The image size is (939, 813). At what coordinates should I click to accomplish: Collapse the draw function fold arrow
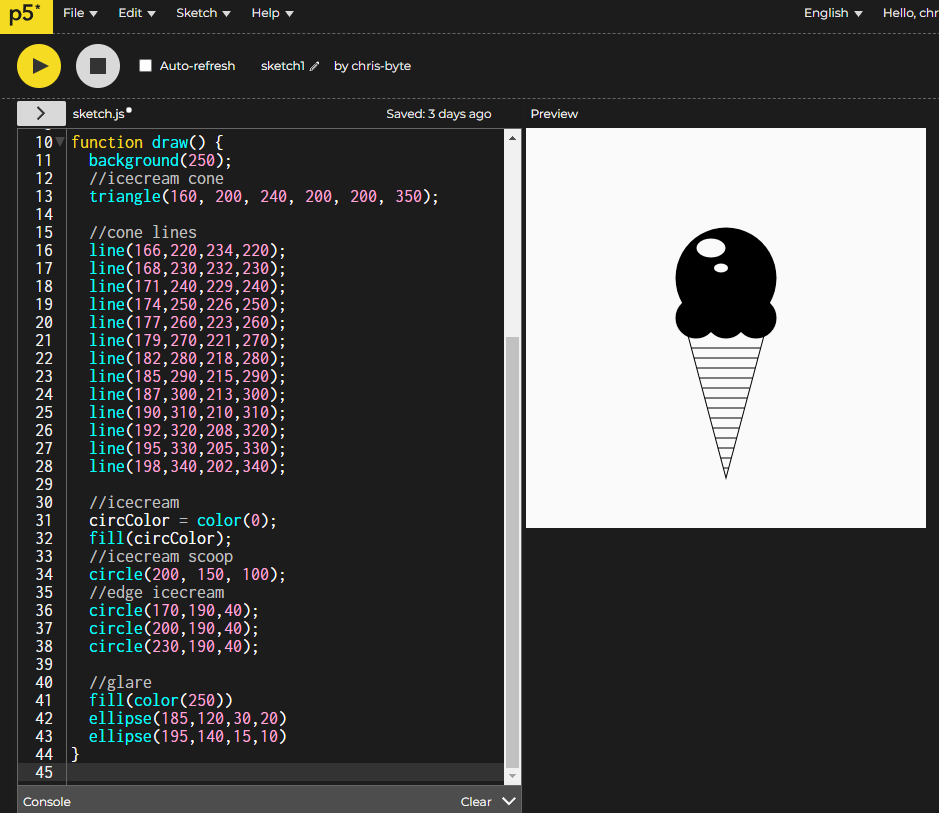[60, 142]
